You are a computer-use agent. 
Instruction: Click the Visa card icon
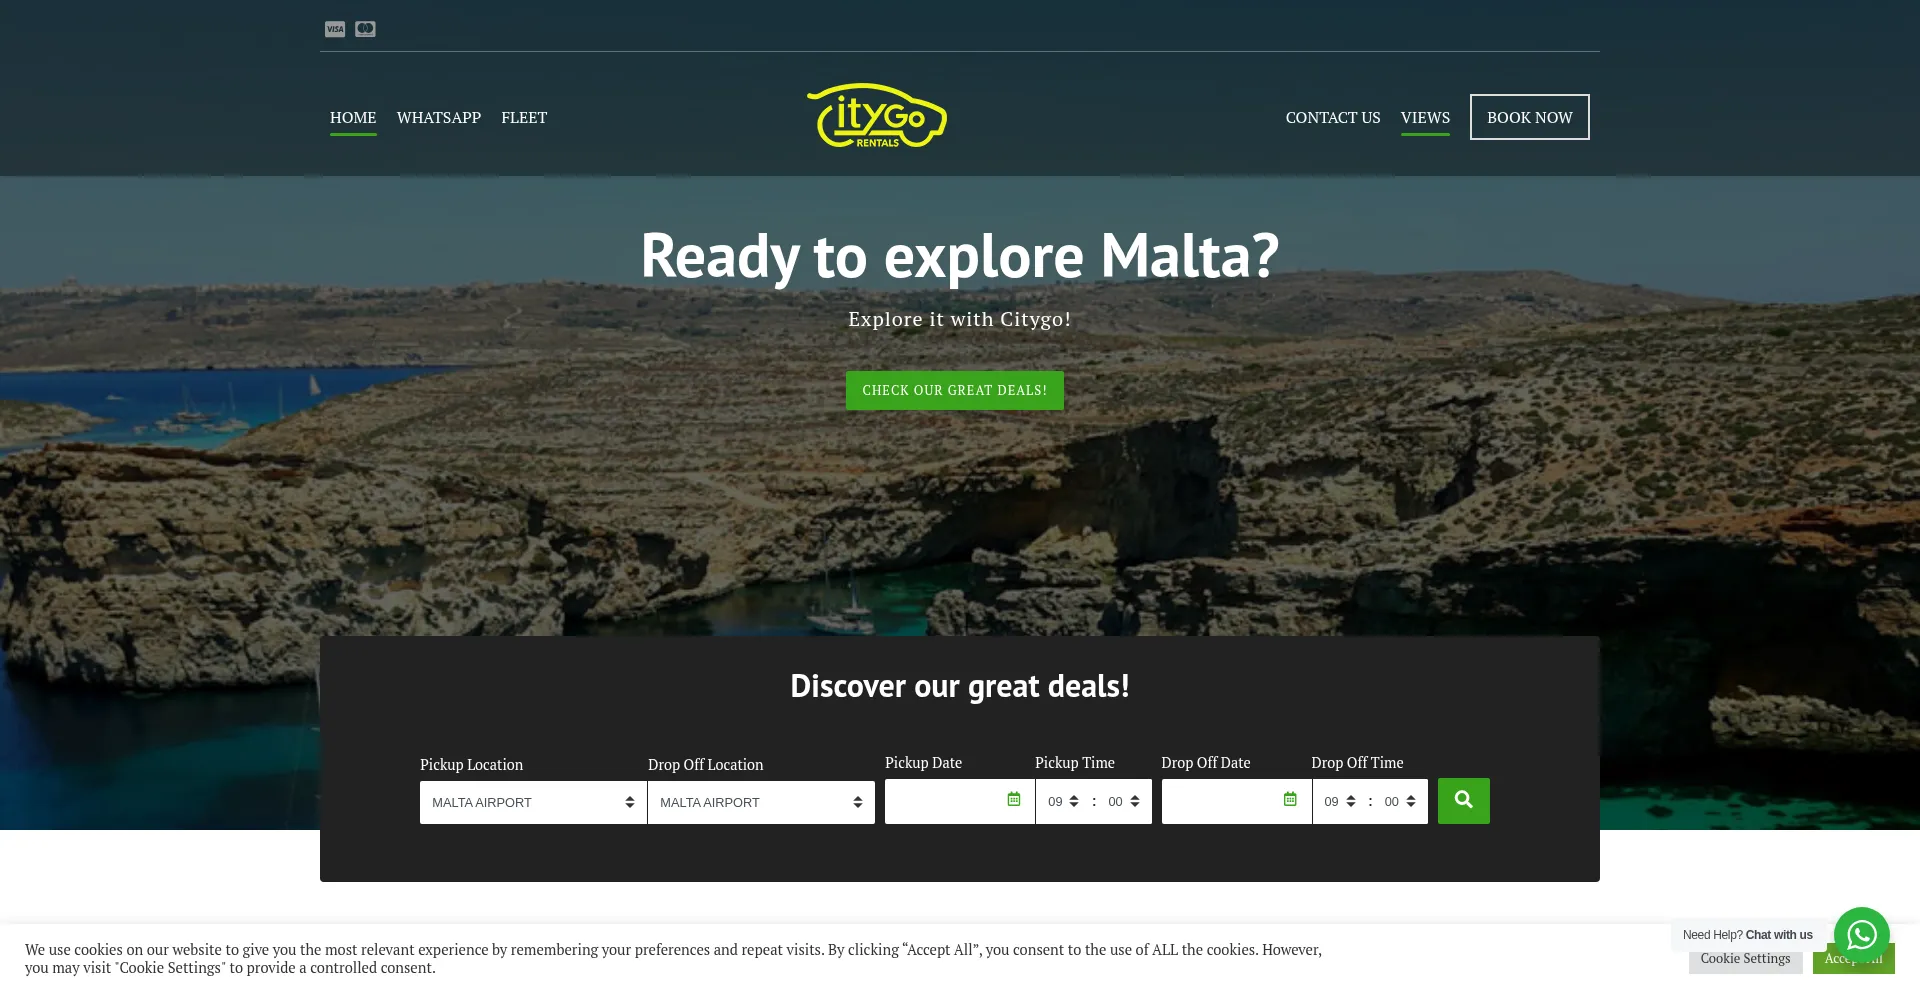tap(335, 29)
